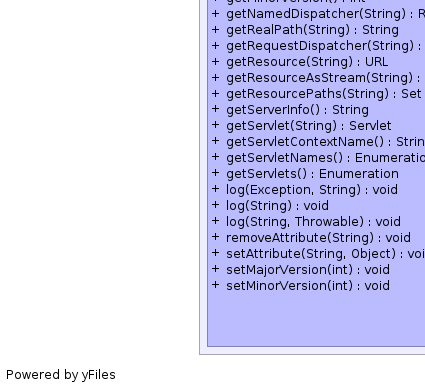Click the plus icon next to getResourceAsStream
425x390 pixels.
[216, 77]
